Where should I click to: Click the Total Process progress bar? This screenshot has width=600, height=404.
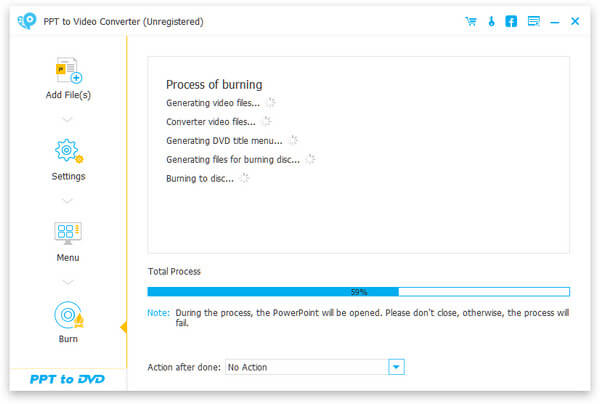pyautogui.click(x=358, y=292)
